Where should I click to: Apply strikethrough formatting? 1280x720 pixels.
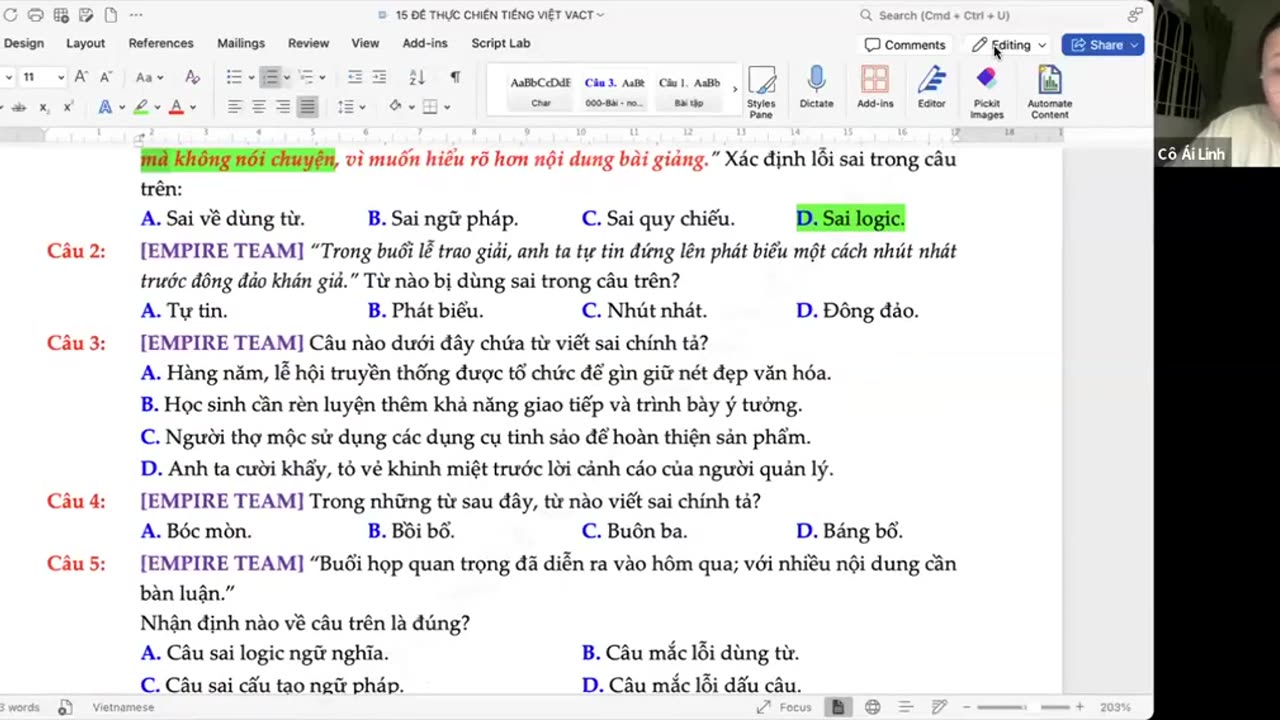[x=18, y=107]
